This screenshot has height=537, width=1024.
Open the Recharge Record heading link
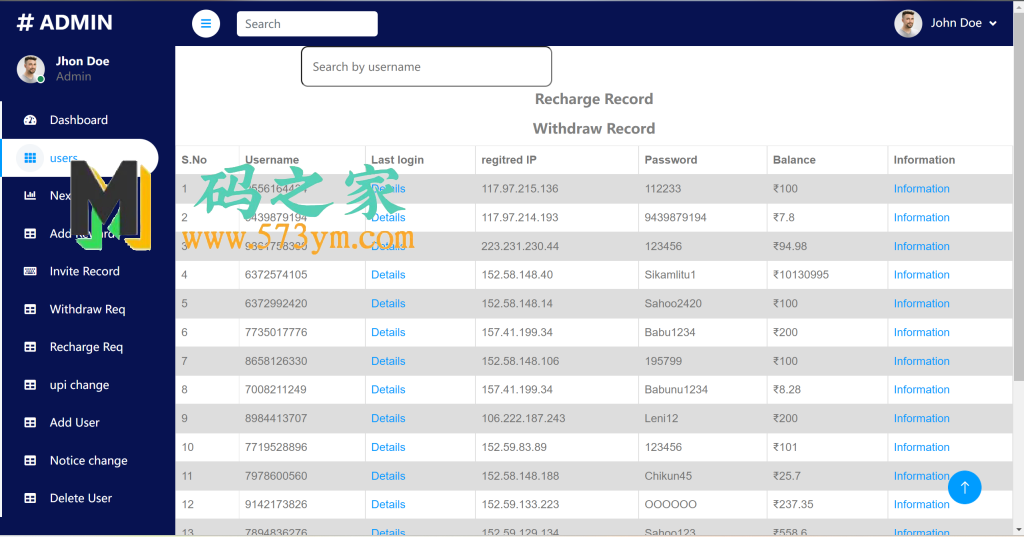(x=594, y=99)
